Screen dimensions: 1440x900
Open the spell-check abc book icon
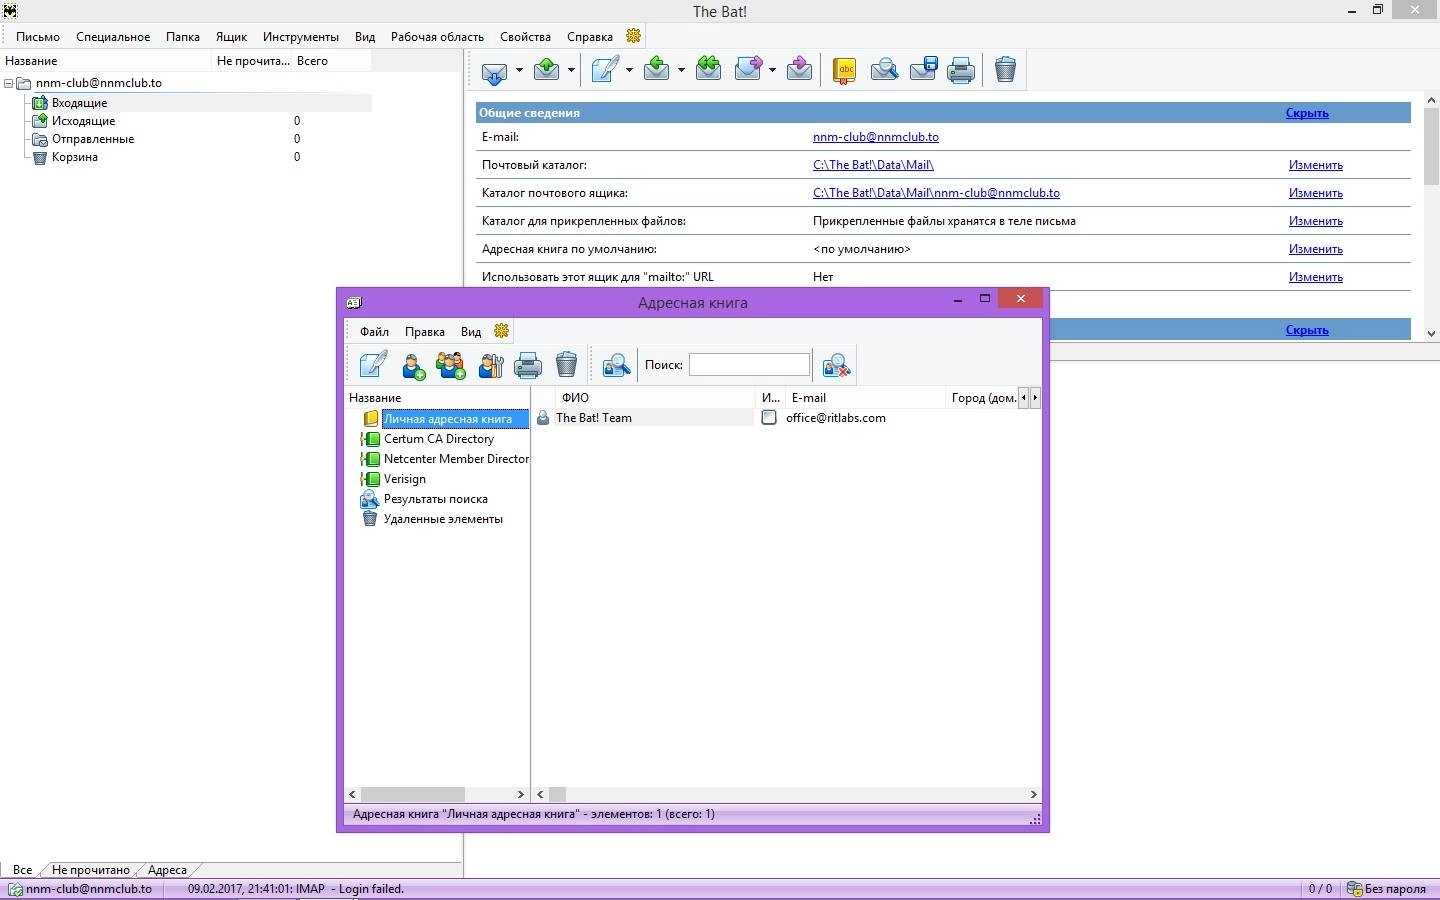[x=845, y=70]
